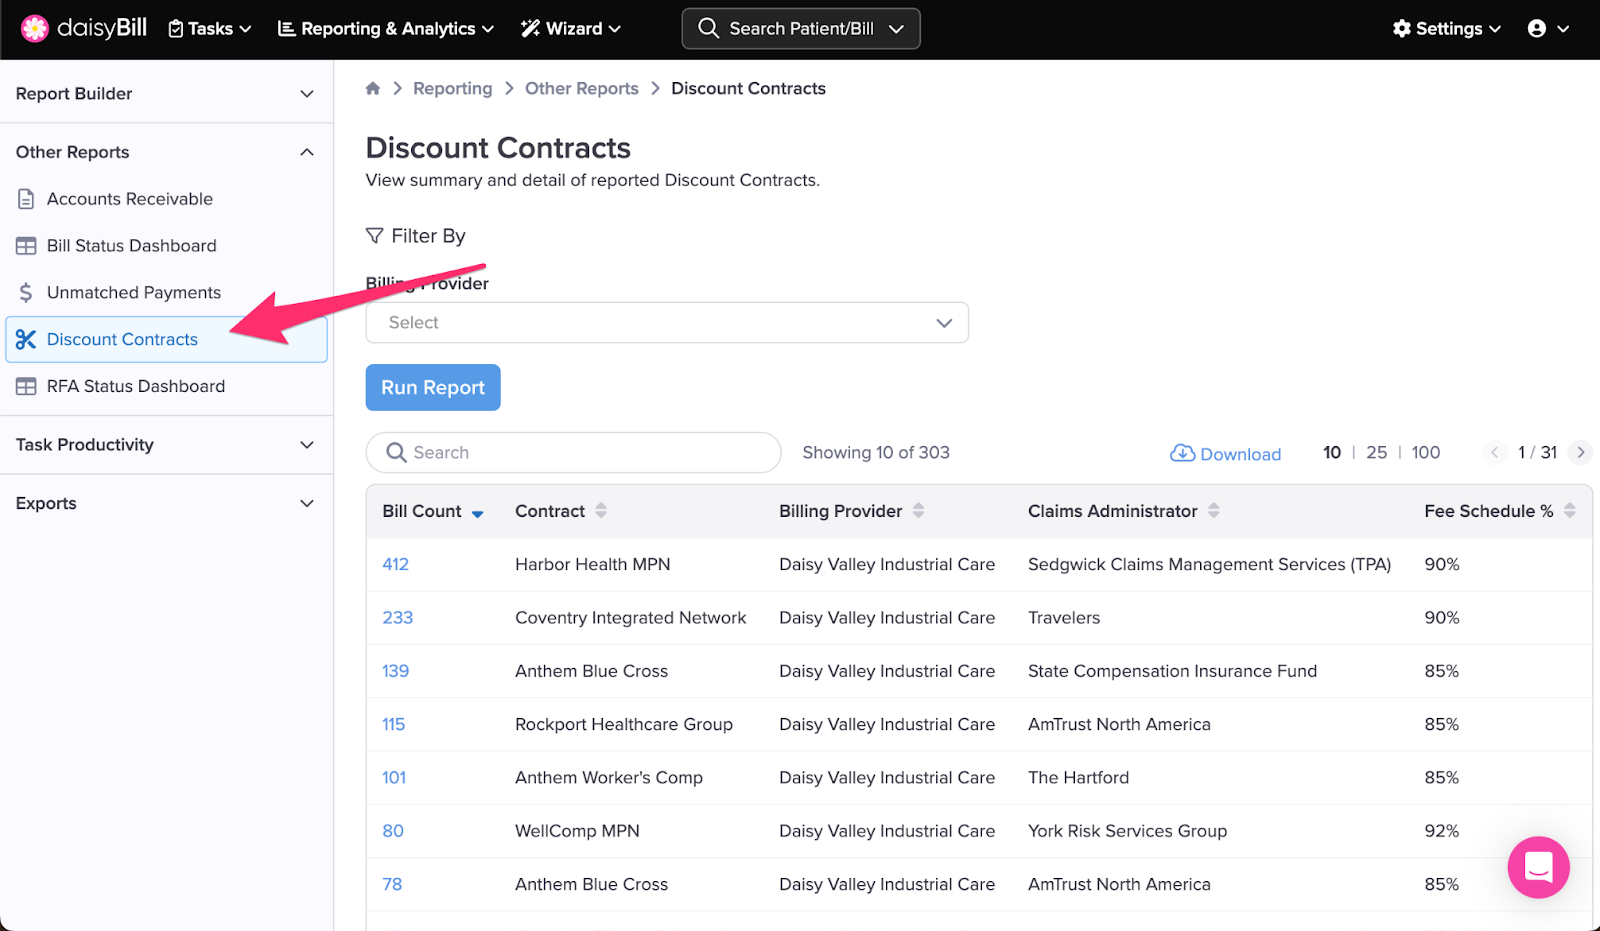Viewport: 1600px width, 931px height.
Task: Show 25 rows per page
Action: click(1376, 453)
